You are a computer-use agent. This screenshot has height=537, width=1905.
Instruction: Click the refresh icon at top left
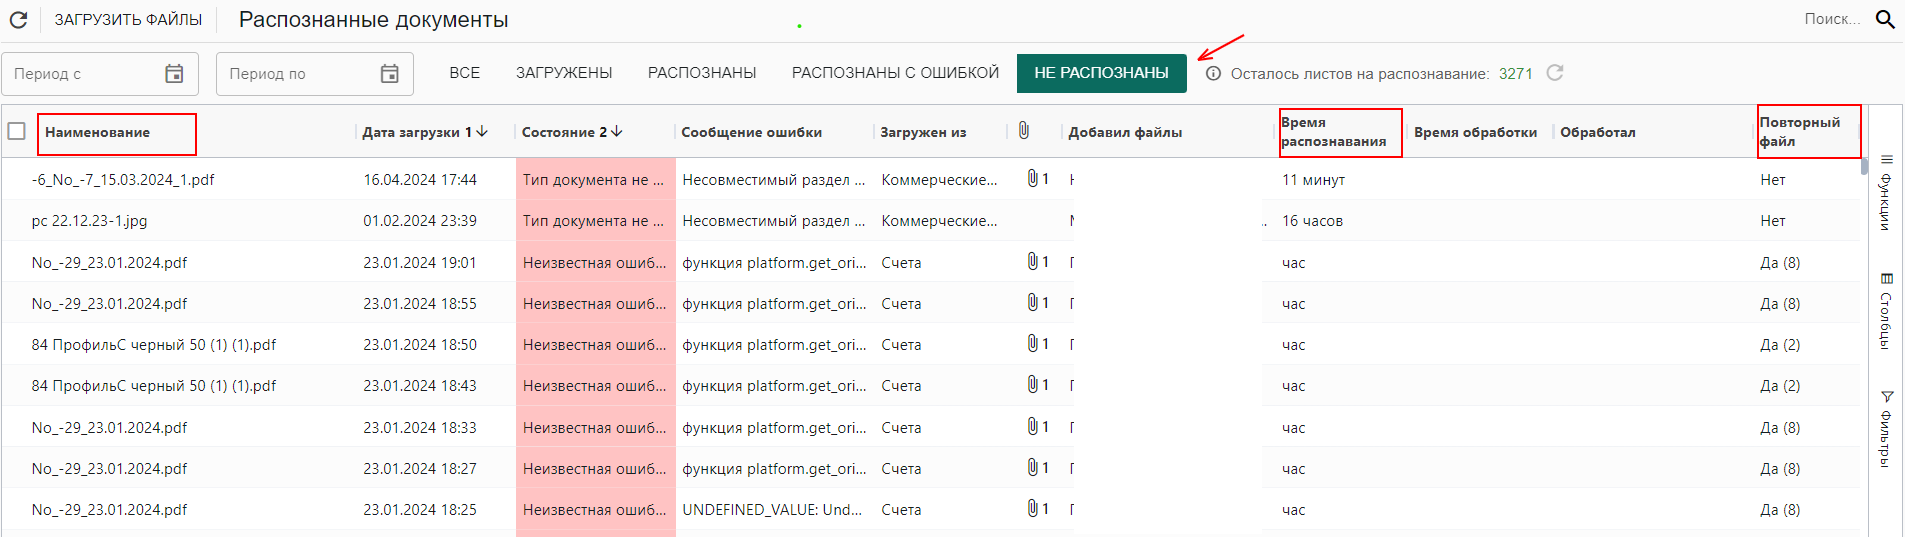coord(18,19)
